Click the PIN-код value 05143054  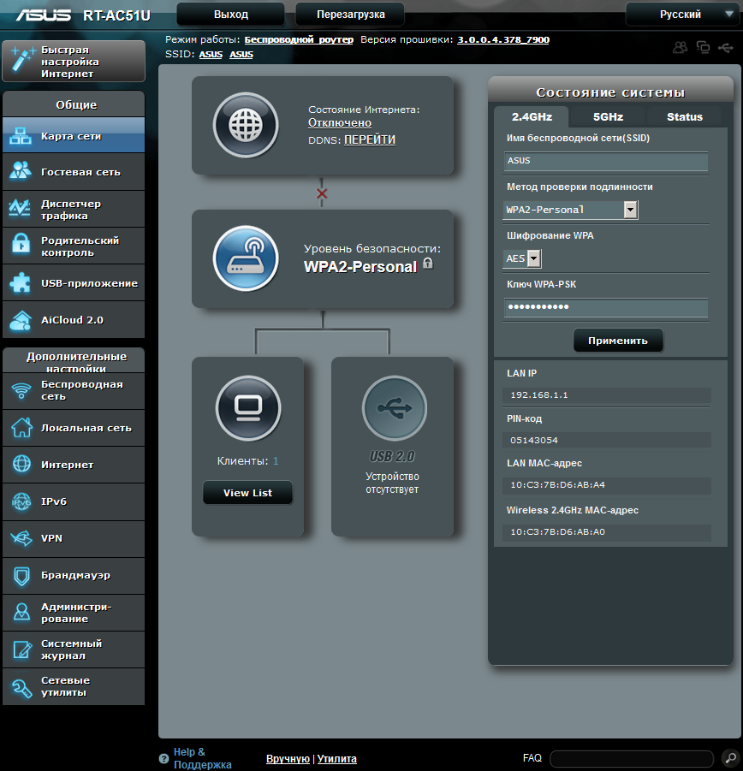pos(534,440)
